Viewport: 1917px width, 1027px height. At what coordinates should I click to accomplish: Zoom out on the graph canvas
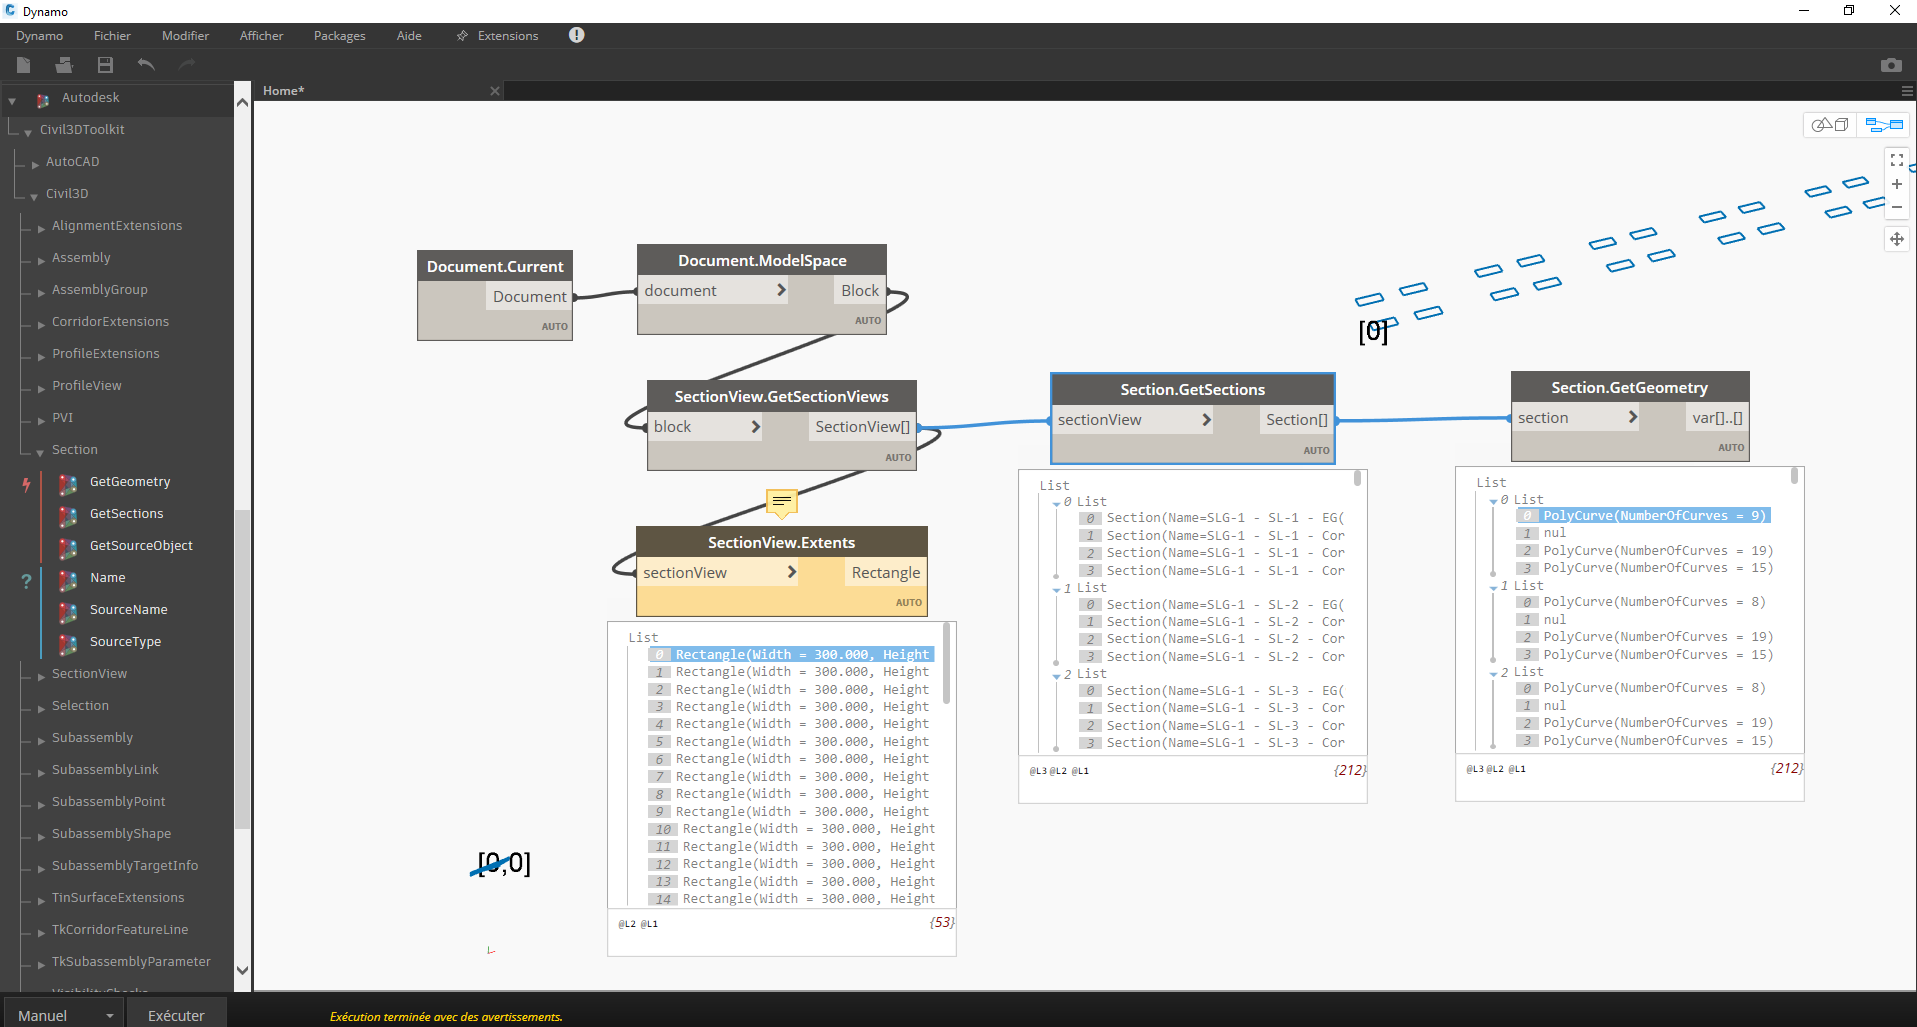pyautogui.click(x=1897, y=207)
